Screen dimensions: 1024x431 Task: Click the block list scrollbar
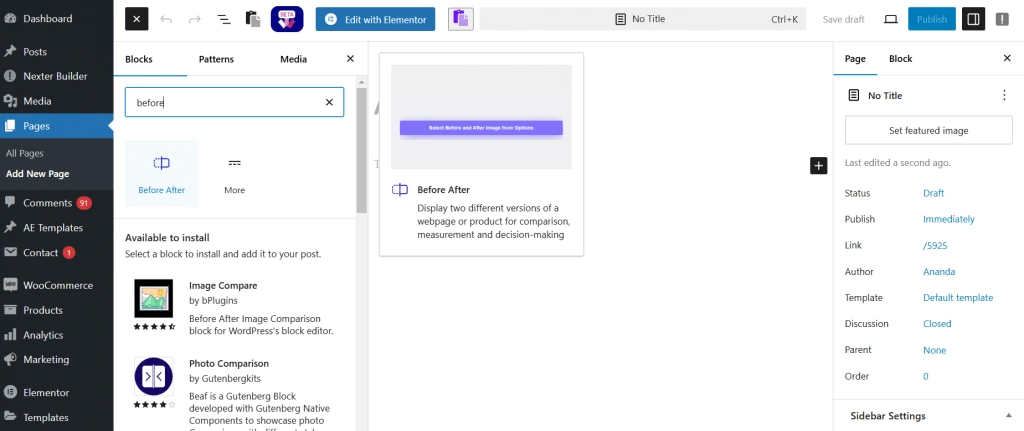tap(362, 150)
